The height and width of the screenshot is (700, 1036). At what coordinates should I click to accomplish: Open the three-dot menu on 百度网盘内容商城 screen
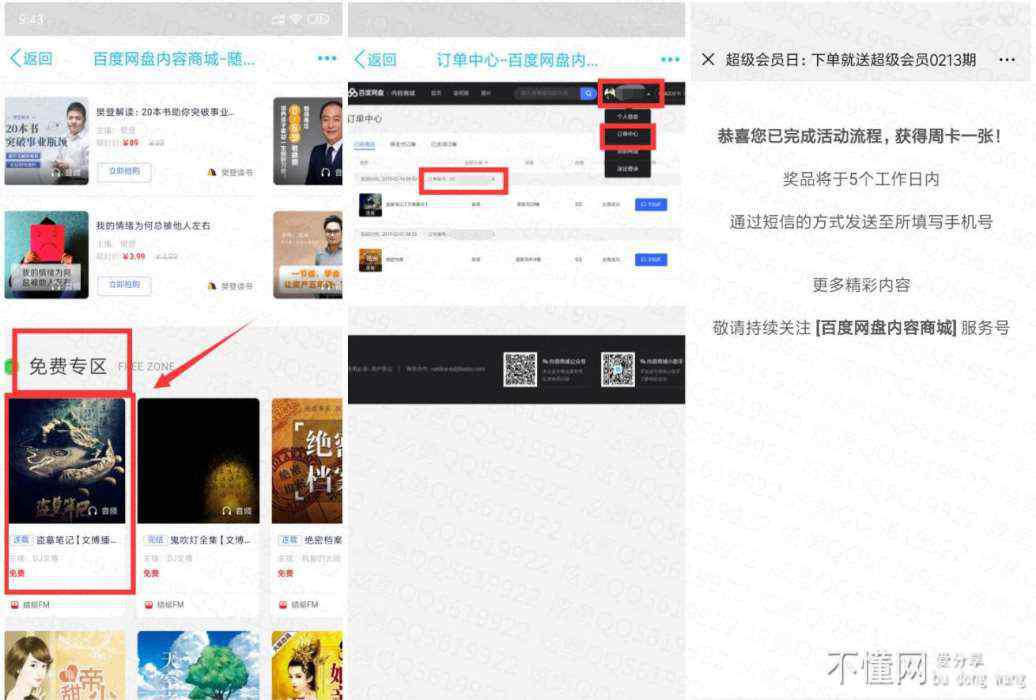[327, 58]
